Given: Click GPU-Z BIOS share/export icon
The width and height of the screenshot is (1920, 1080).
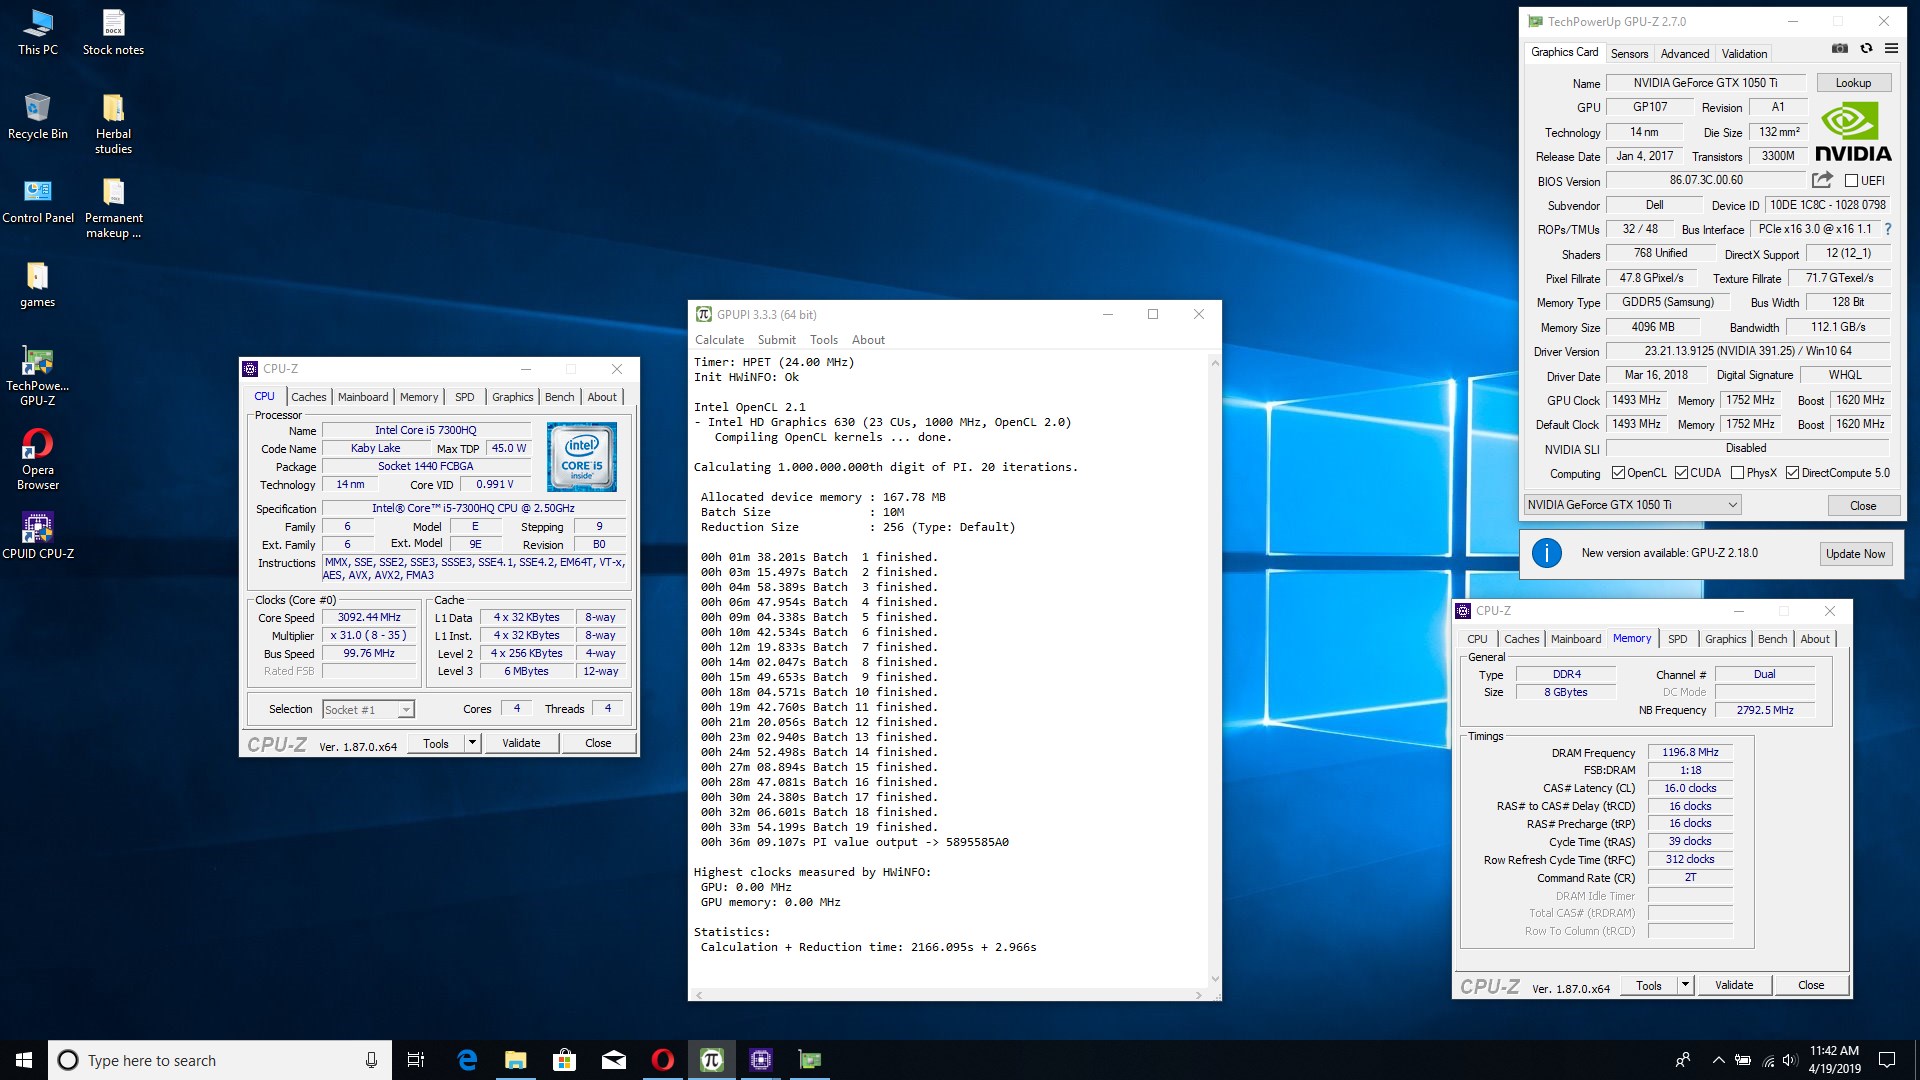Looking at the screenshot, I should click(1822, 180).
